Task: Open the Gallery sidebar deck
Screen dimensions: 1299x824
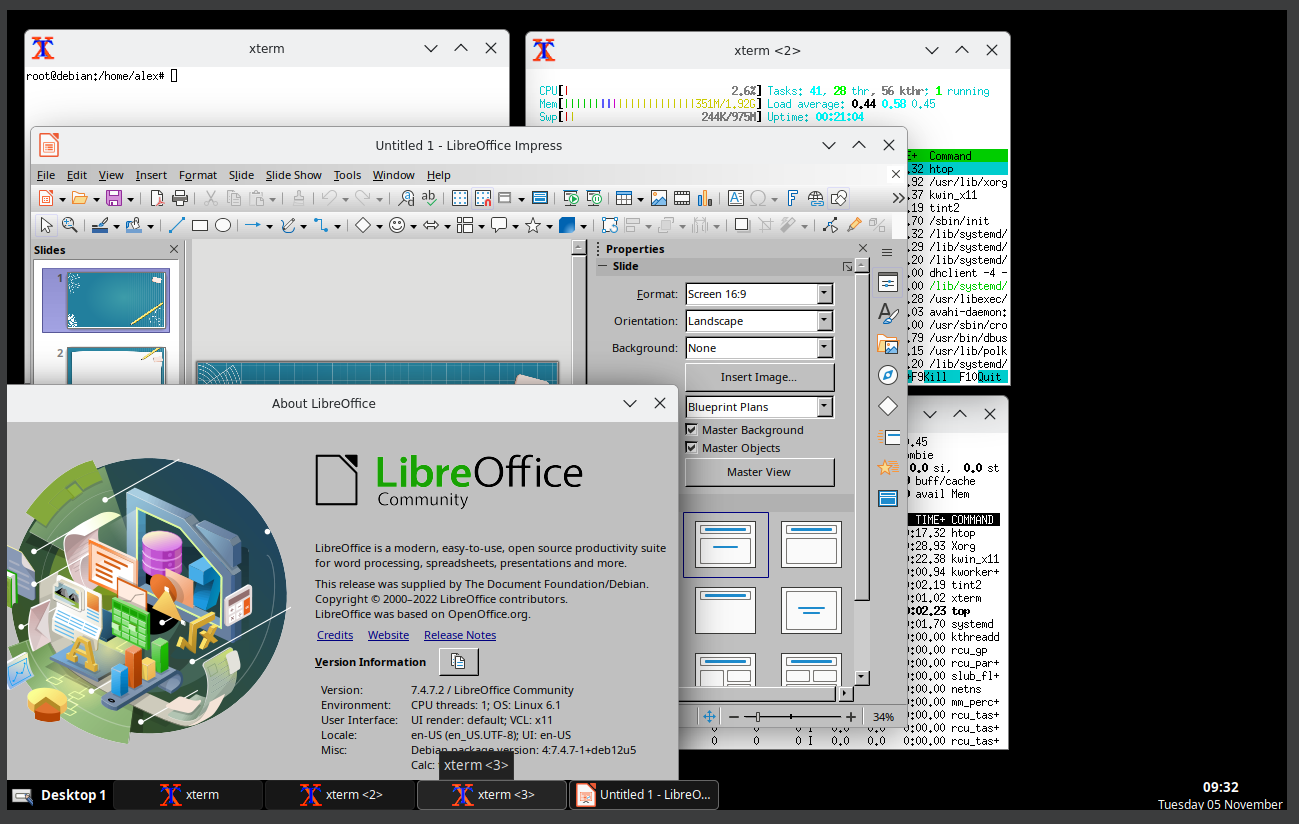Action: [x=887, y=345]
